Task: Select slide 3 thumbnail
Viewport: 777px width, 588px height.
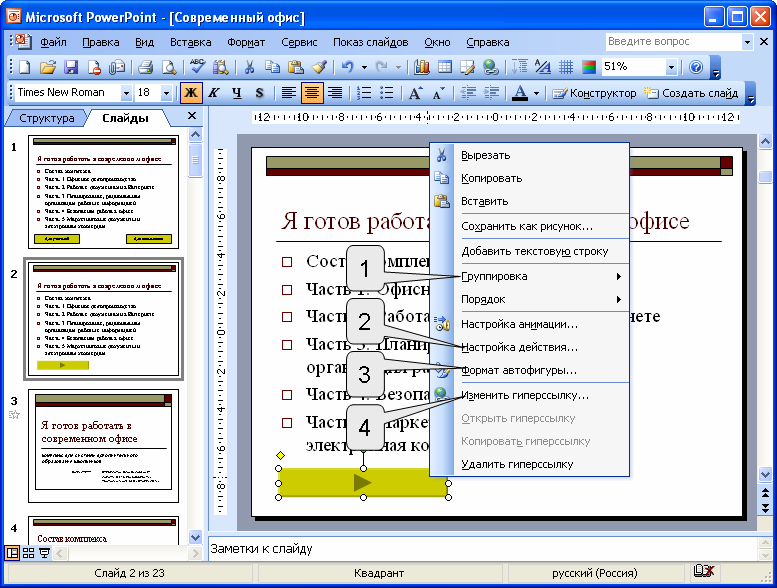Action: tap(104, 446)
